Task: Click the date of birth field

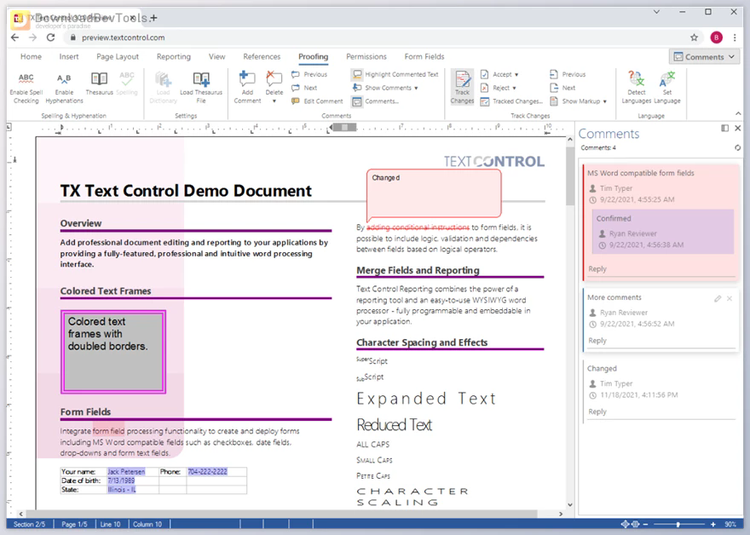Action: pos(121,480)
